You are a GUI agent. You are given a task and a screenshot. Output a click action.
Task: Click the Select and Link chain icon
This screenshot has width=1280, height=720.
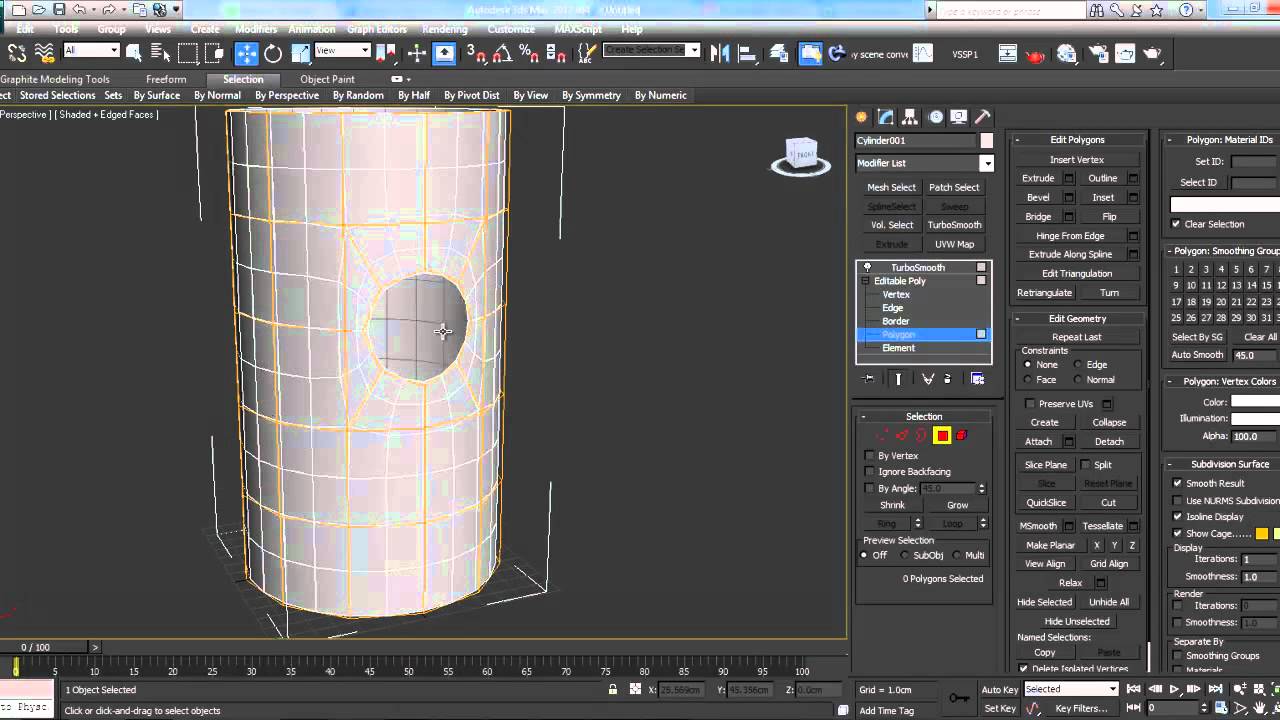click(x=17, y=53)
